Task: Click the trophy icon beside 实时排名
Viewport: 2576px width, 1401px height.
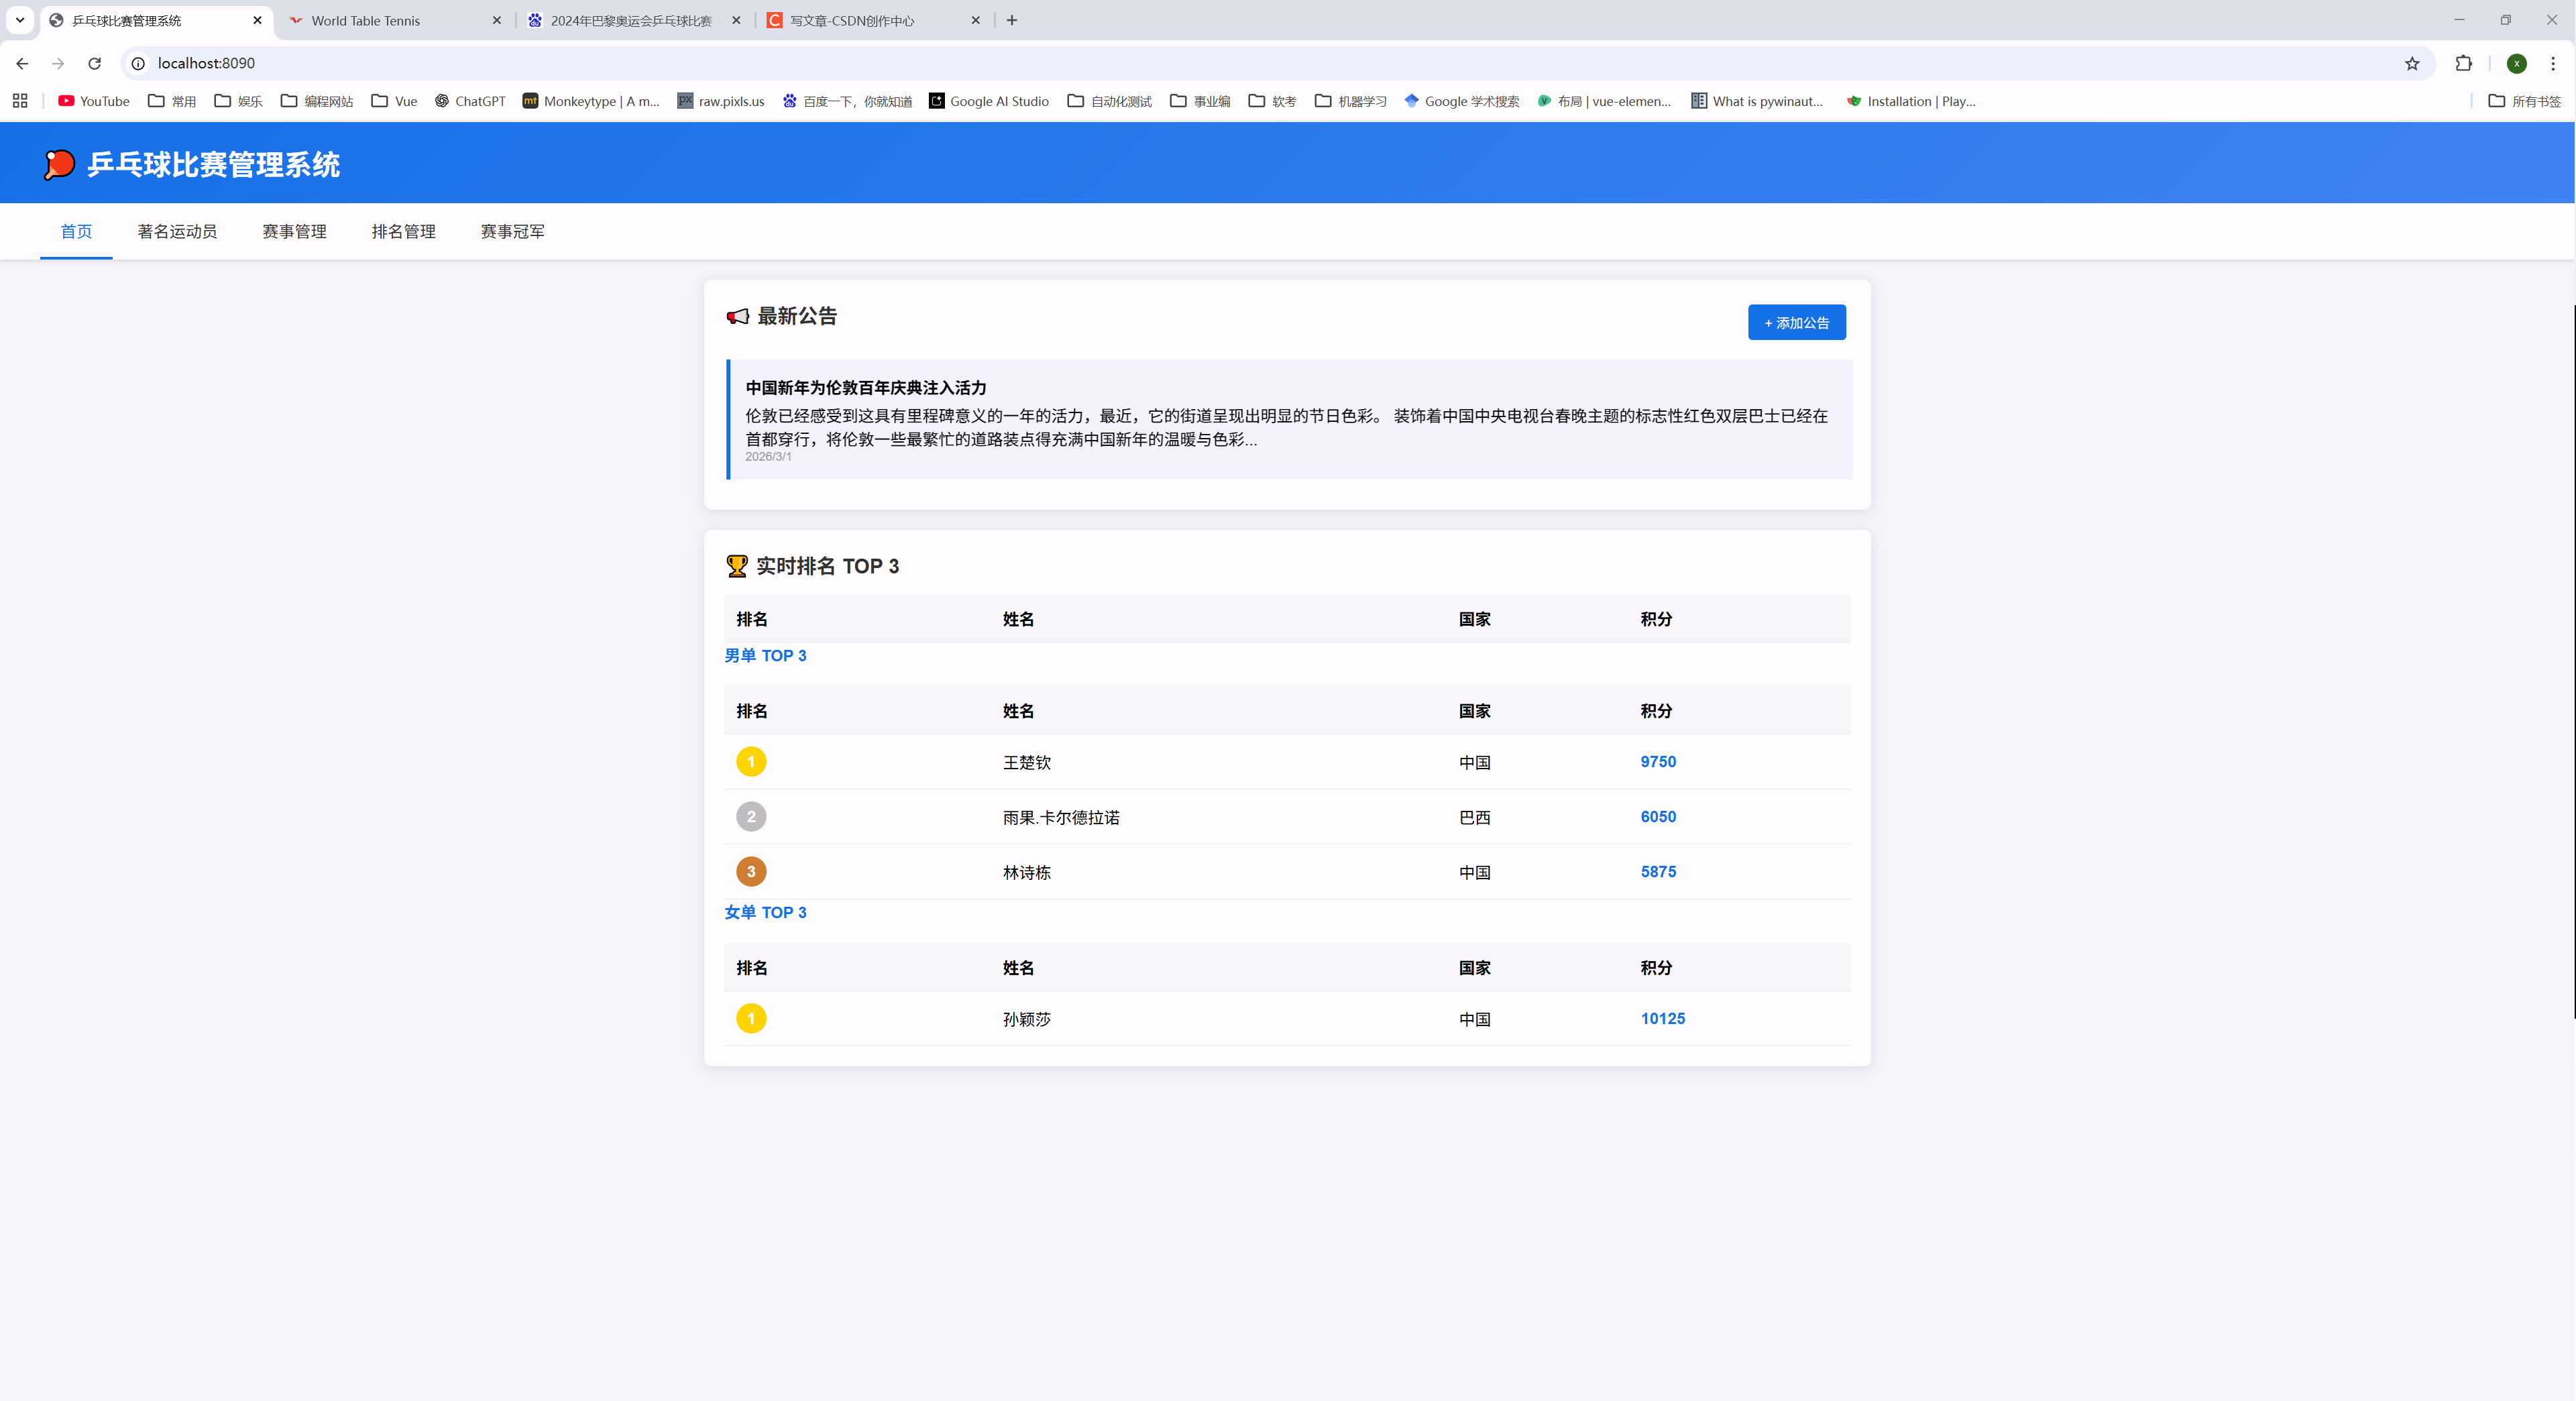Action: coord(736,566)
